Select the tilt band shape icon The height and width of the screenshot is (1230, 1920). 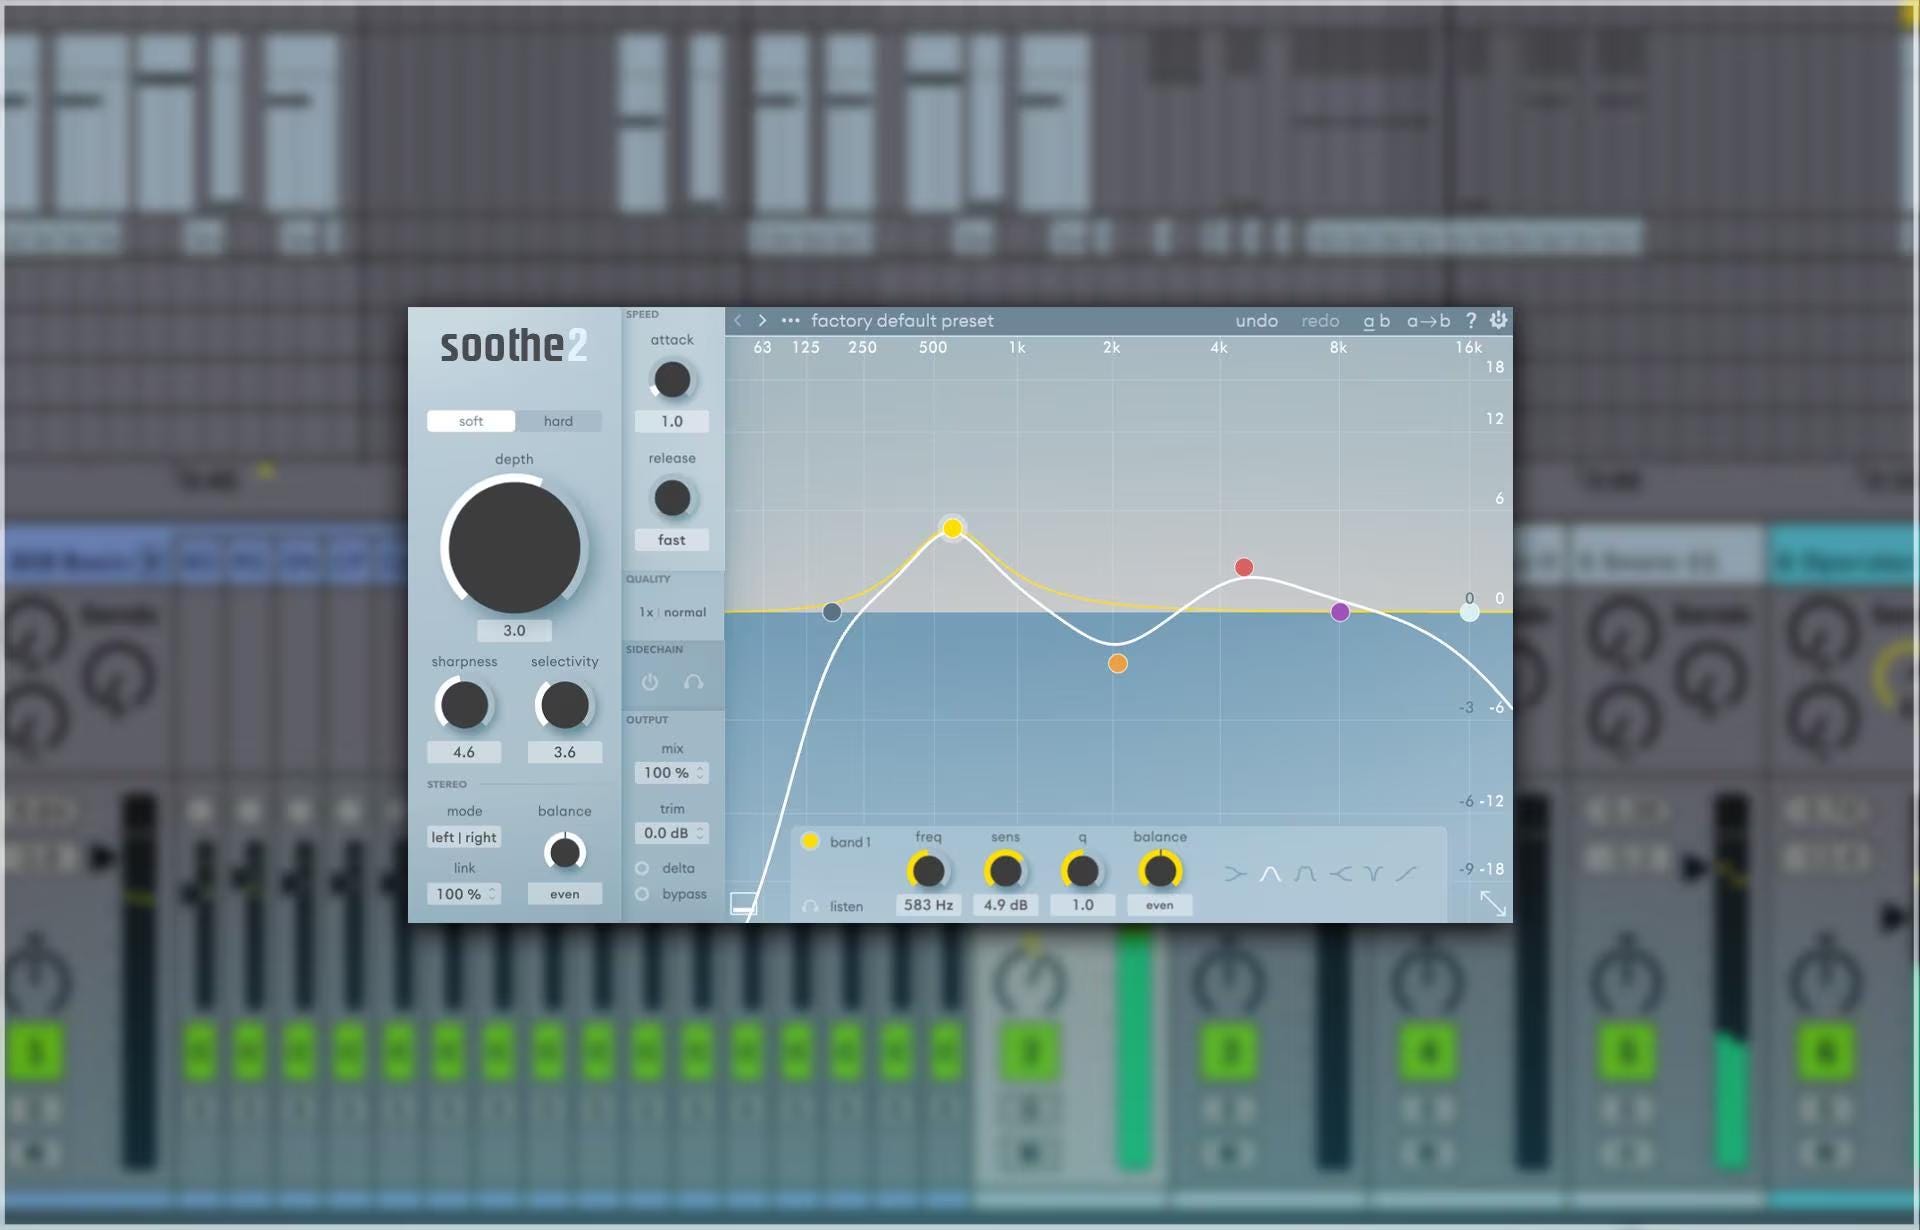click(x=1407, y=874)
